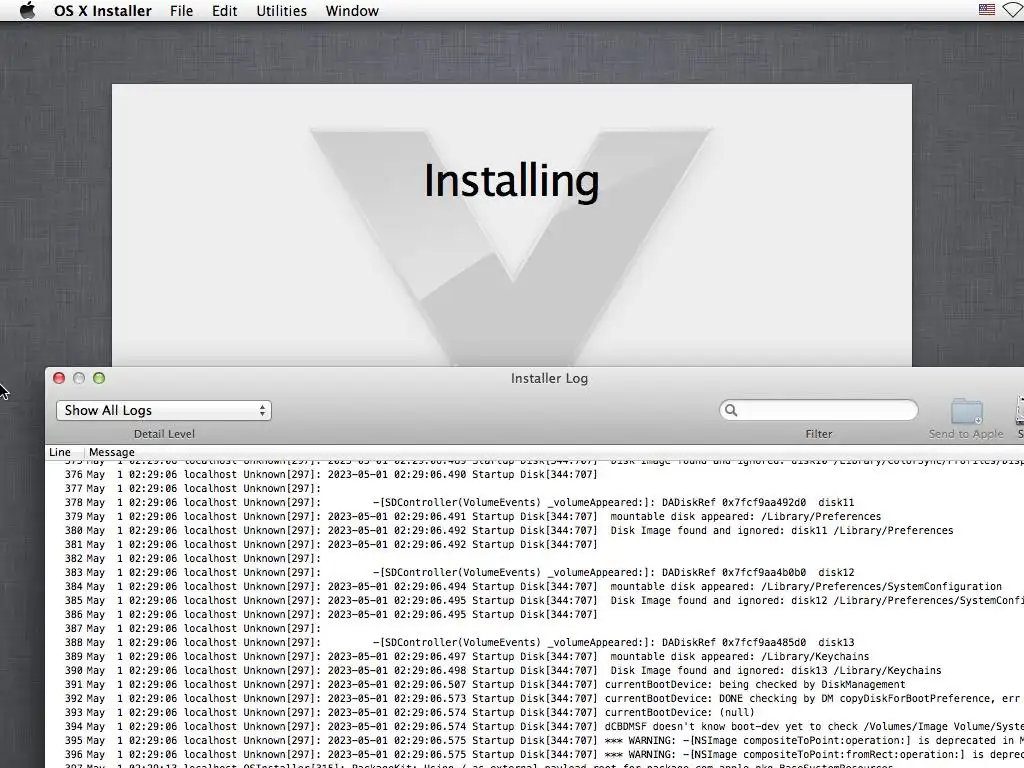Screen dimensions: 1024x768
Task: Select log line 378 mentioning disk11
Action: click(x=535, y=503)
